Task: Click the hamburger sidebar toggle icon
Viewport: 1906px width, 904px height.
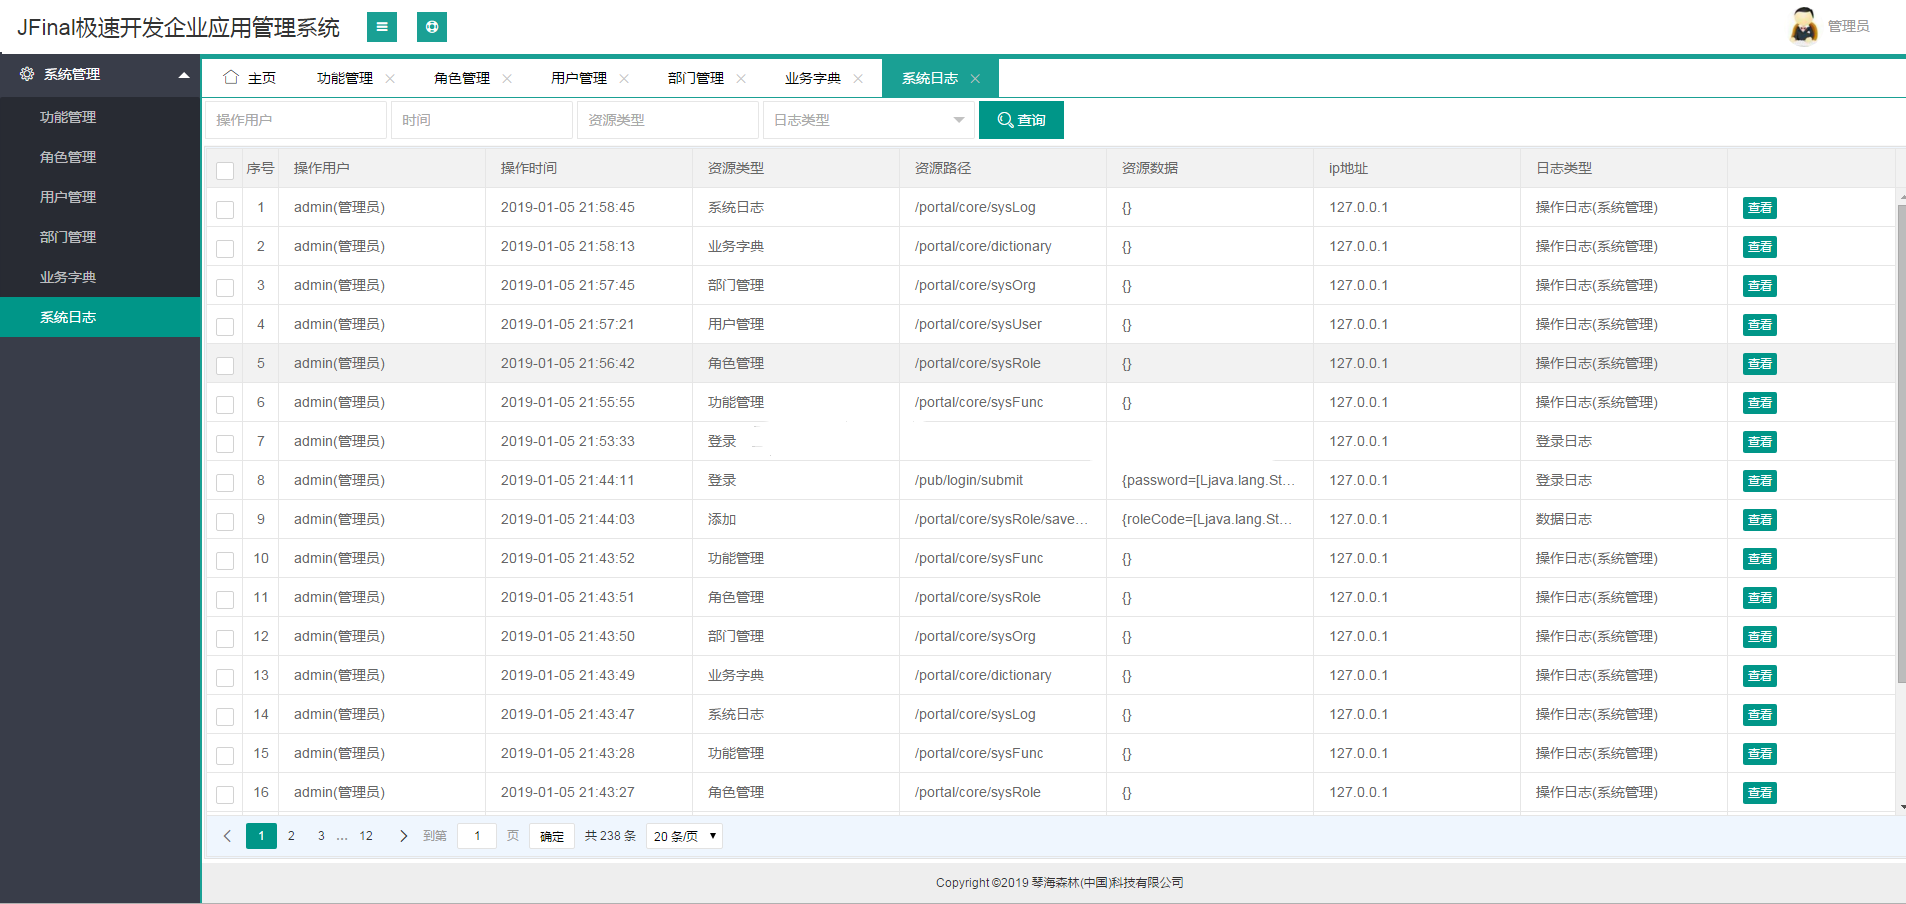Action: [383, 27]
